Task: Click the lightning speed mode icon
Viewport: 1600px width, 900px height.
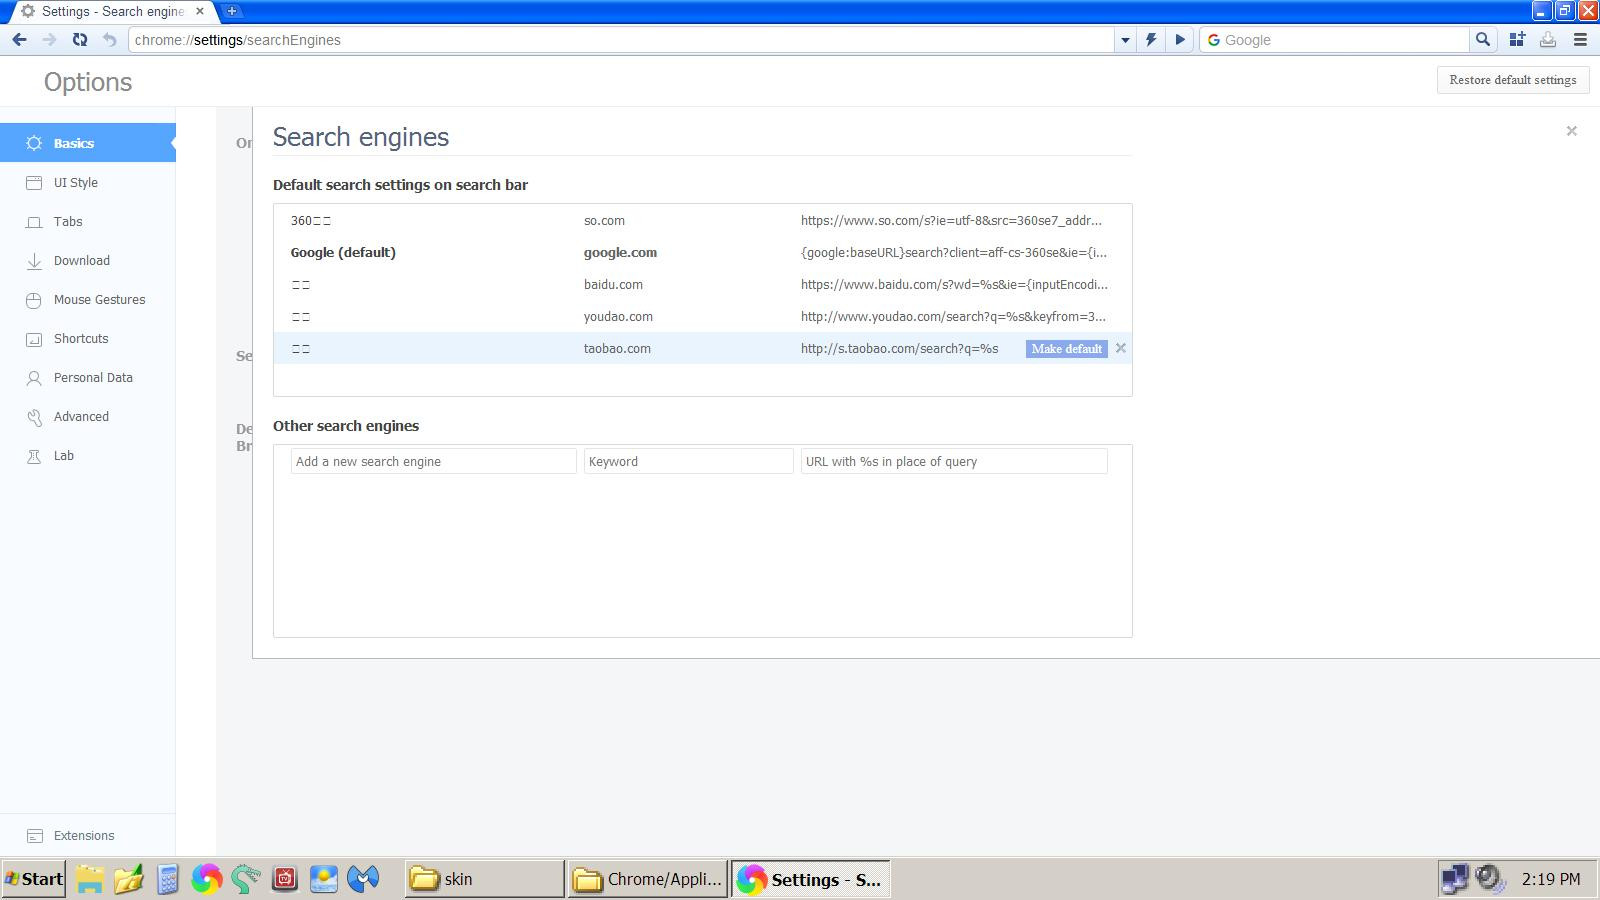Action: click(1151, 40)
